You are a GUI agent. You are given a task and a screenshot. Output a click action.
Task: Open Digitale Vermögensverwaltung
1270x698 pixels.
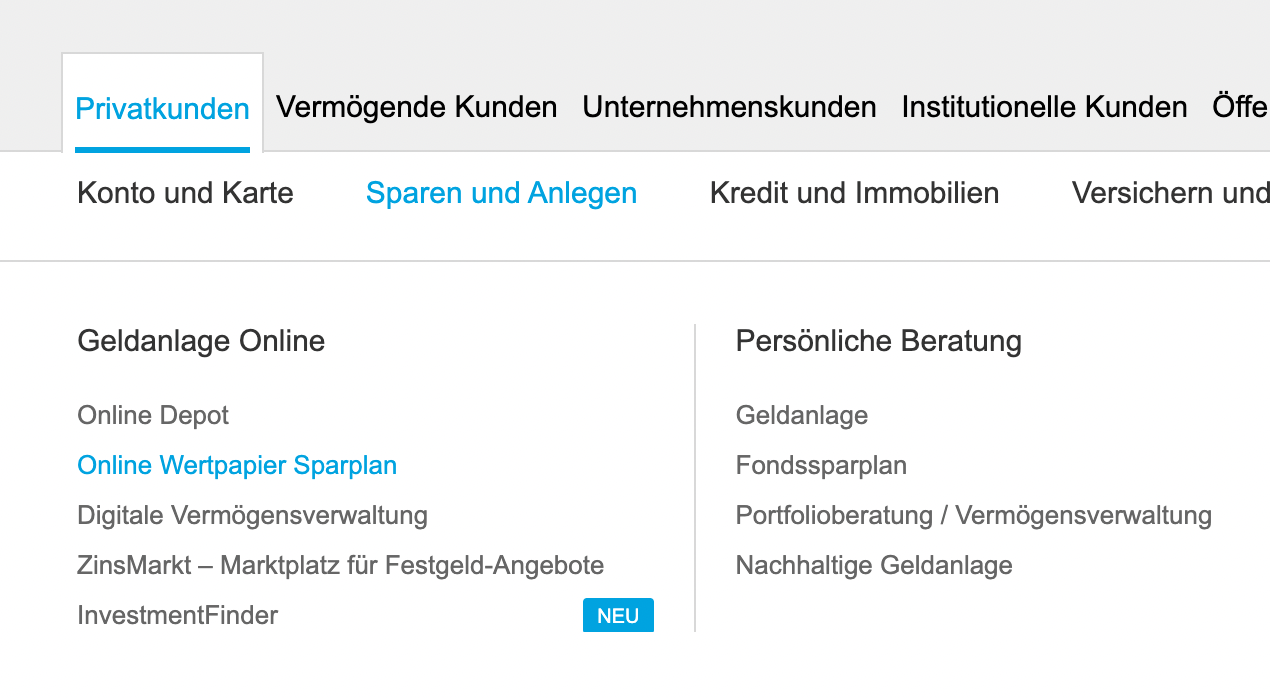[x=252, y=515]
